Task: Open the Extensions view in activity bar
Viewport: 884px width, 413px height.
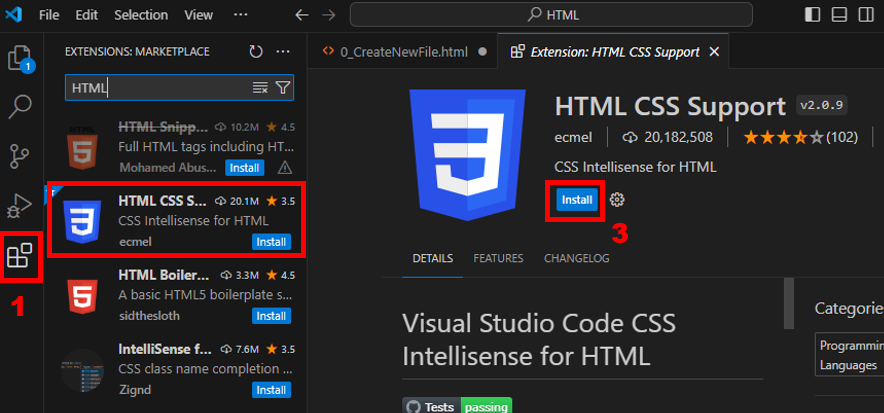Action: (x=19, y=255)
